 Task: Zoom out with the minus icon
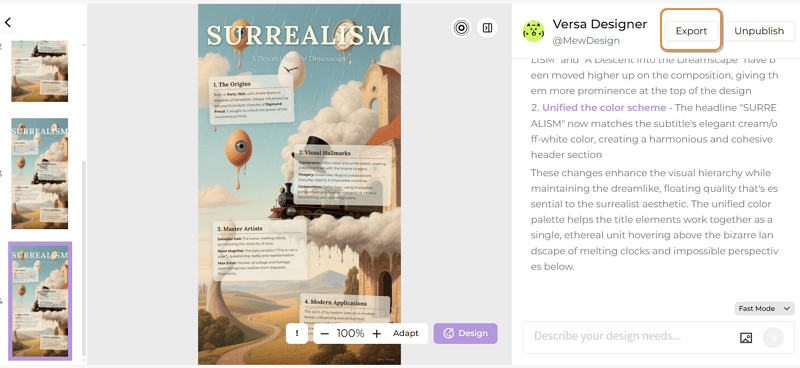pyautogui.click(x=324, y=333)
